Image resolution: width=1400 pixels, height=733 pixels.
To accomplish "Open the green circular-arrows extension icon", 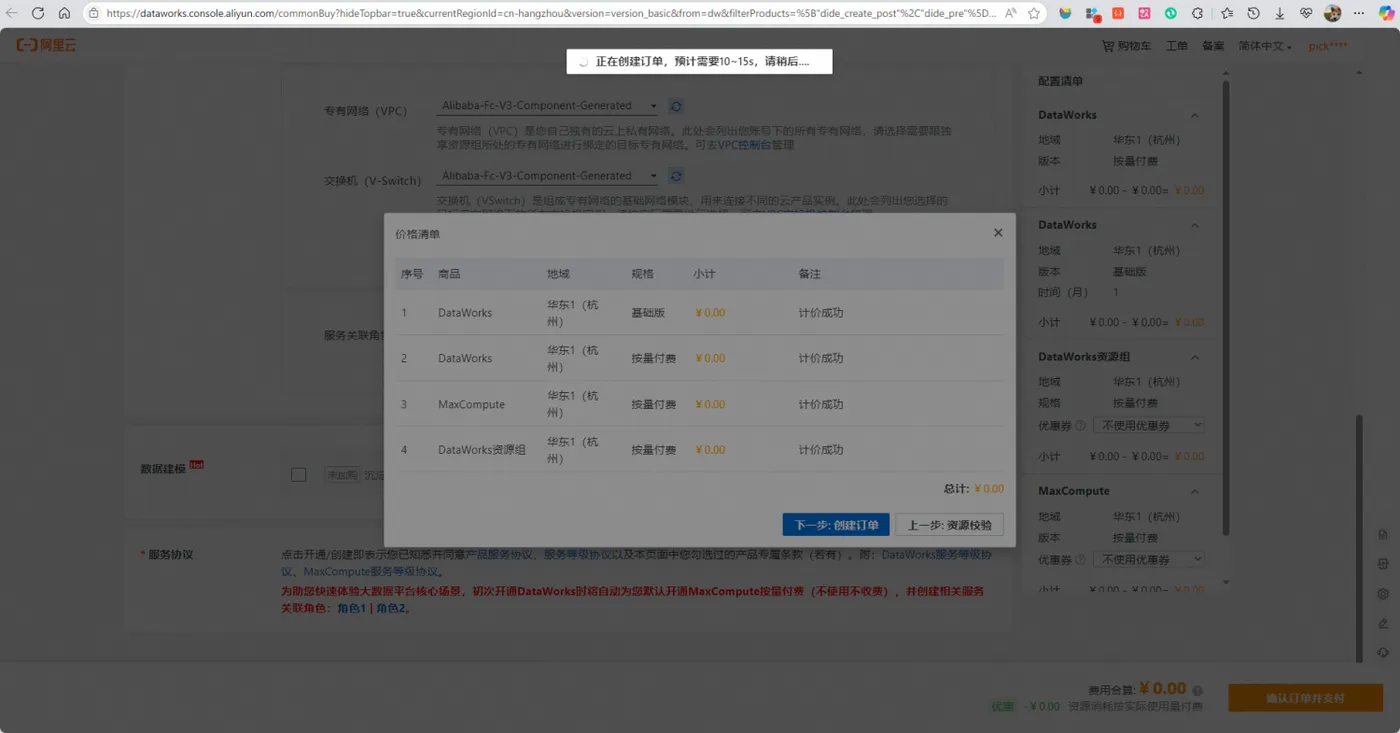I will click(1170, 14).
